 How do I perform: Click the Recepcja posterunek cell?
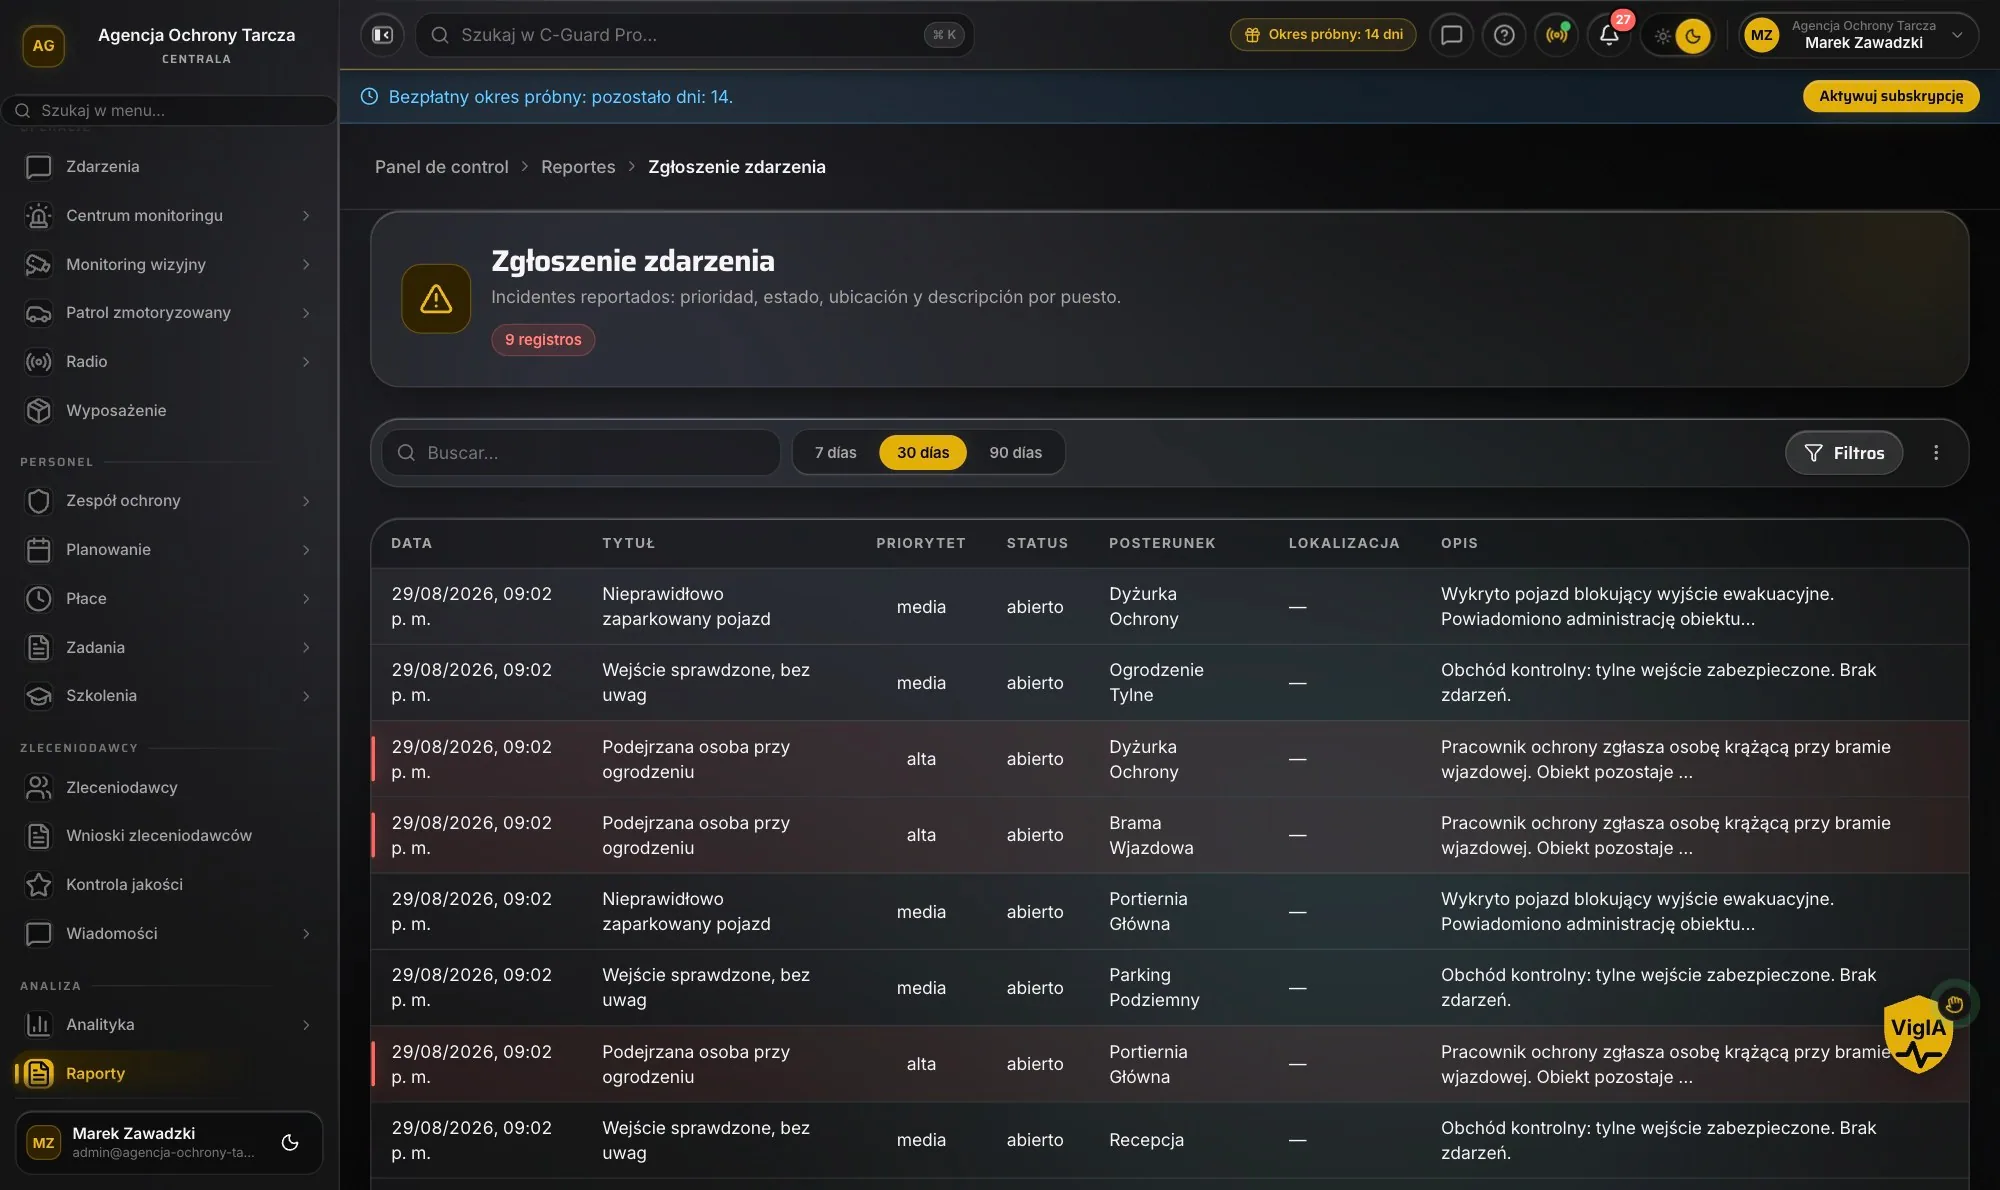coord(1146,1140)
